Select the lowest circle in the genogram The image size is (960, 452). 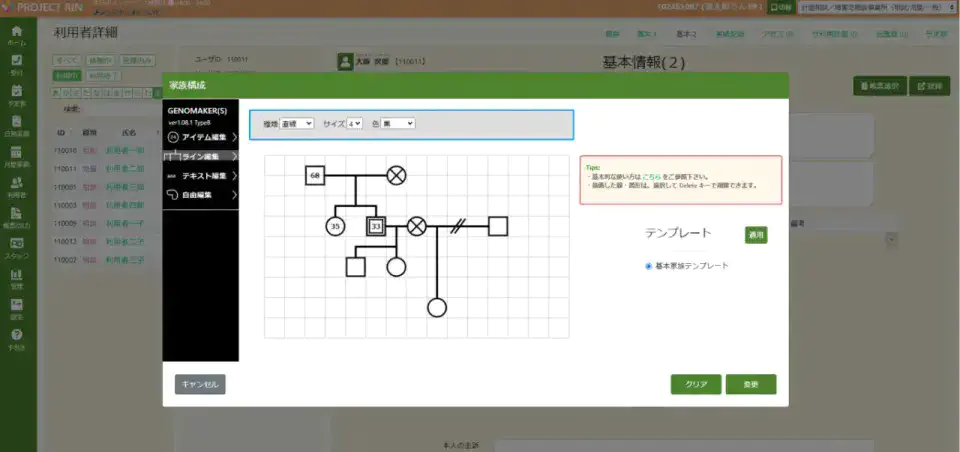(437, 307)
